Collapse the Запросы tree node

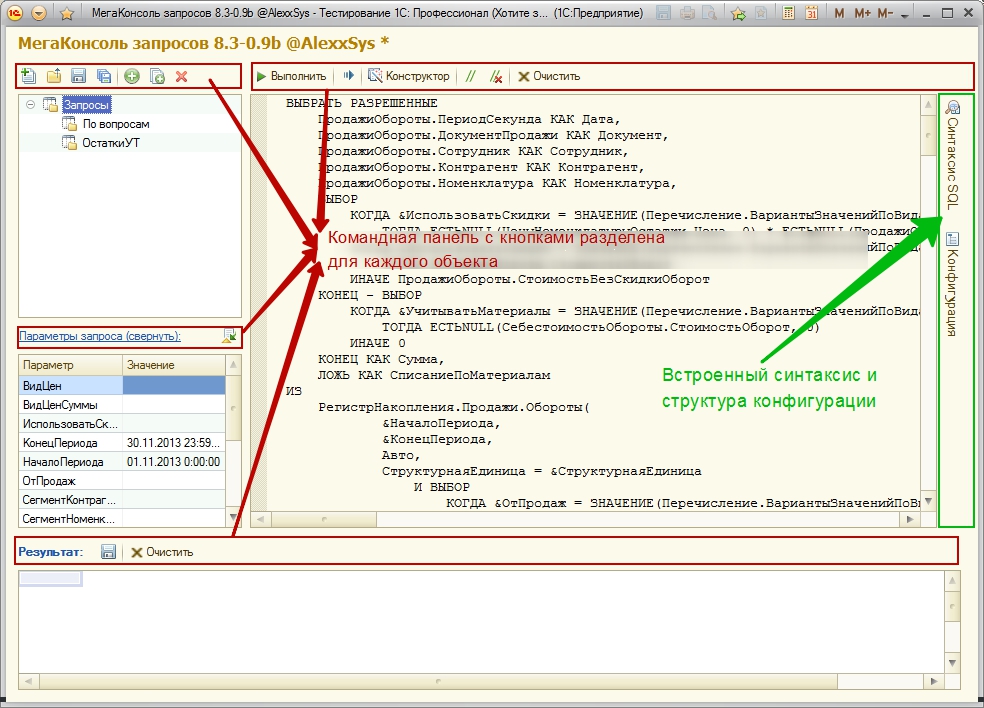31,105
